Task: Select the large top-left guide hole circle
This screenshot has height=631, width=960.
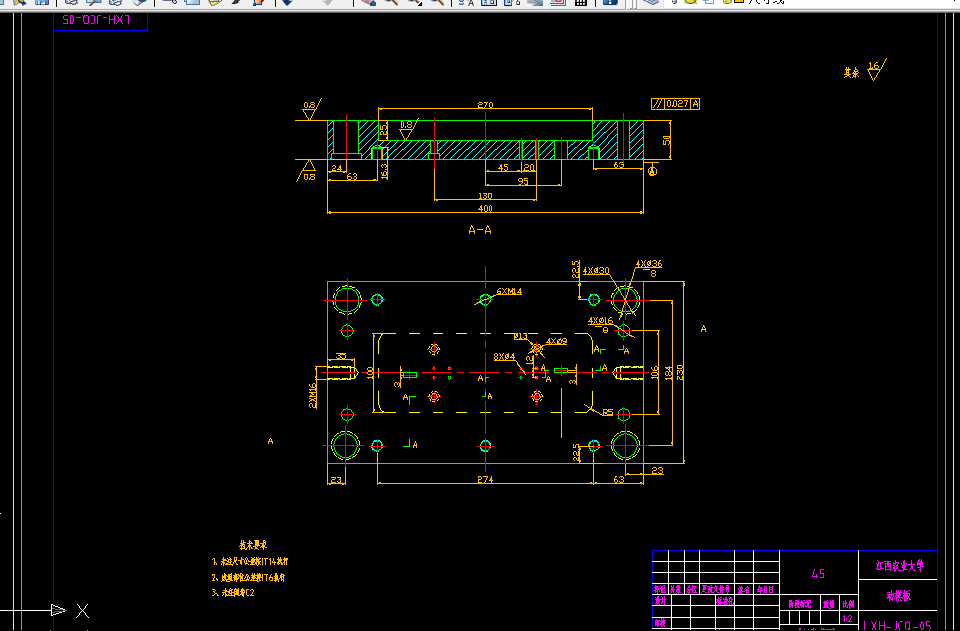Action: [x=347, y=299]
